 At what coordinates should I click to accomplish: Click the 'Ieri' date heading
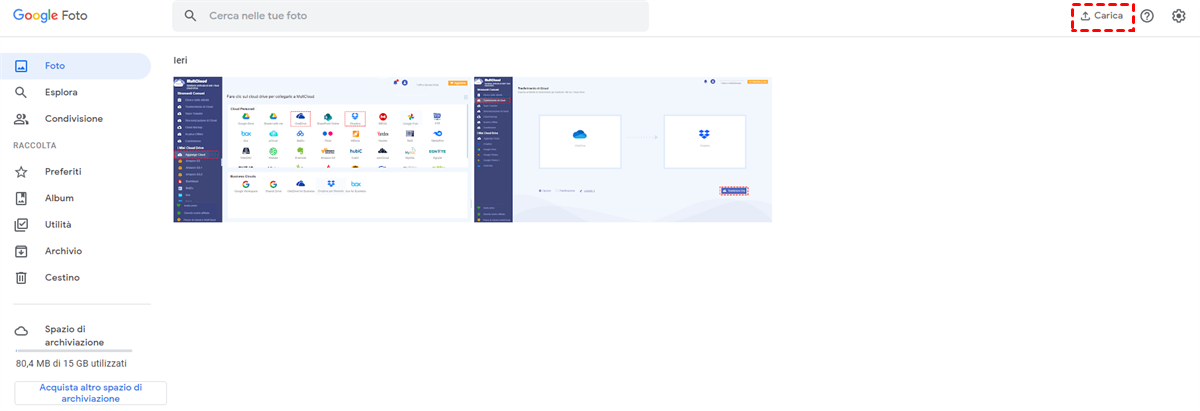(x=180, y=60)
